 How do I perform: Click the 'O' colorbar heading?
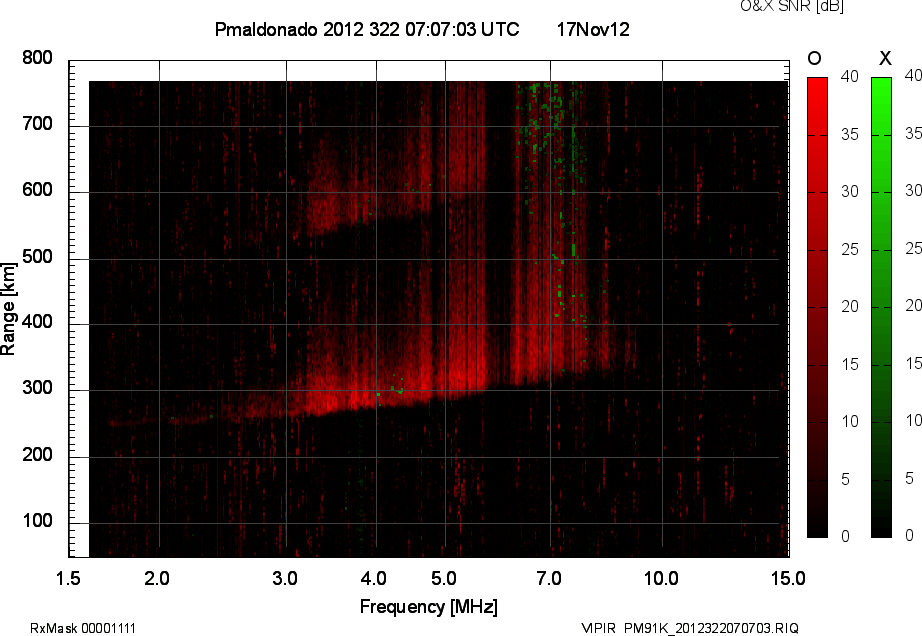click(x=814, y=58)
